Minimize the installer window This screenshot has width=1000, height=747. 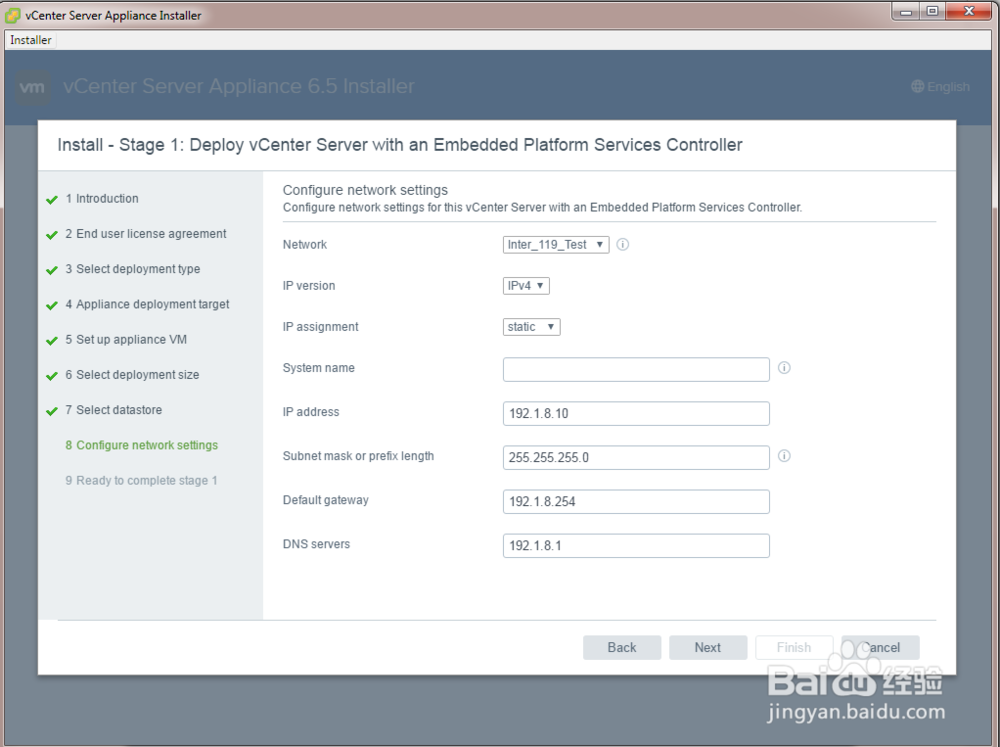(x=906, y=11)
